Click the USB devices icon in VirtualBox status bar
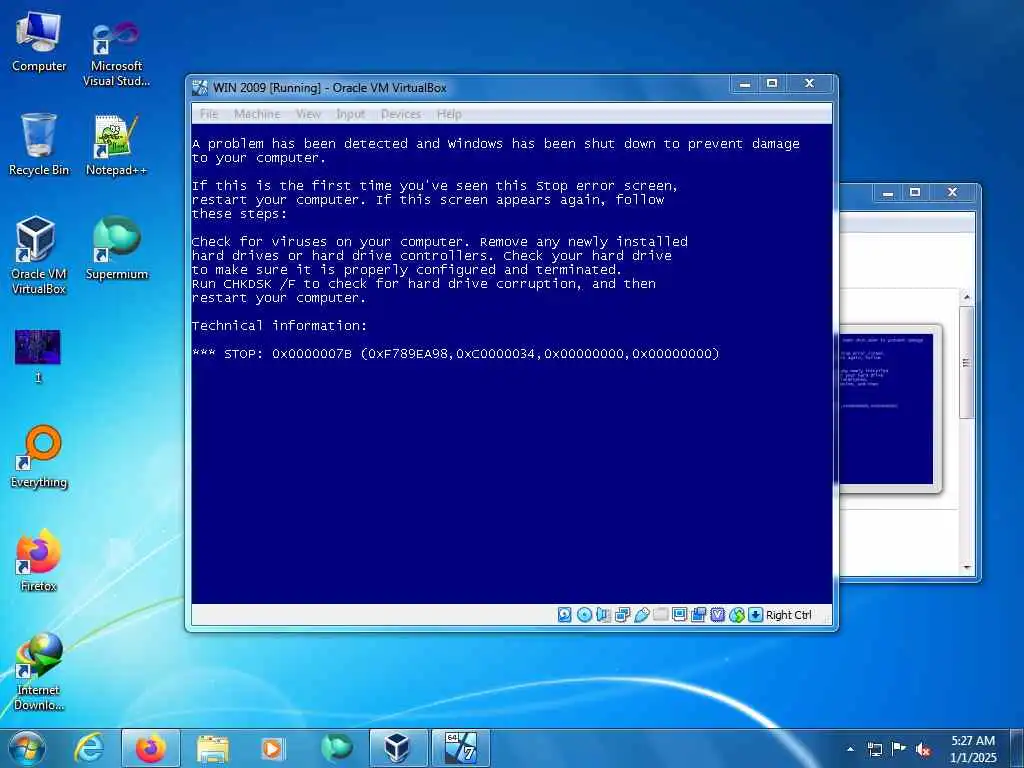 pyautogui.click(x=641, y=615)
